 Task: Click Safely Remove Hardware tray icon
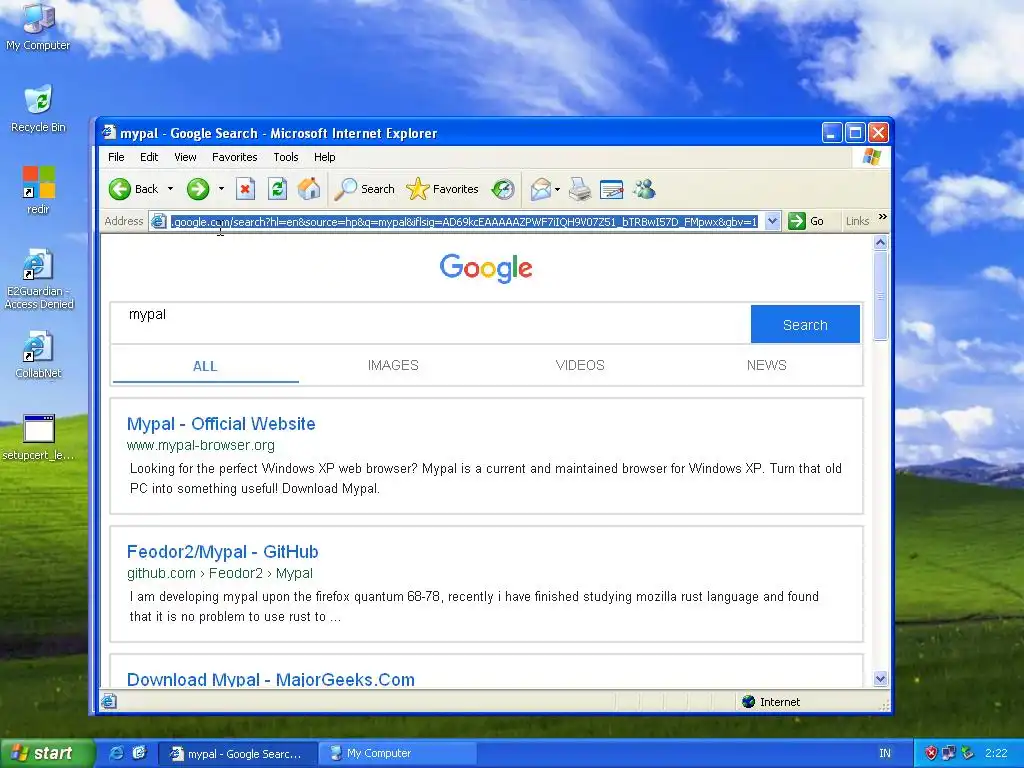click(967, 753)
